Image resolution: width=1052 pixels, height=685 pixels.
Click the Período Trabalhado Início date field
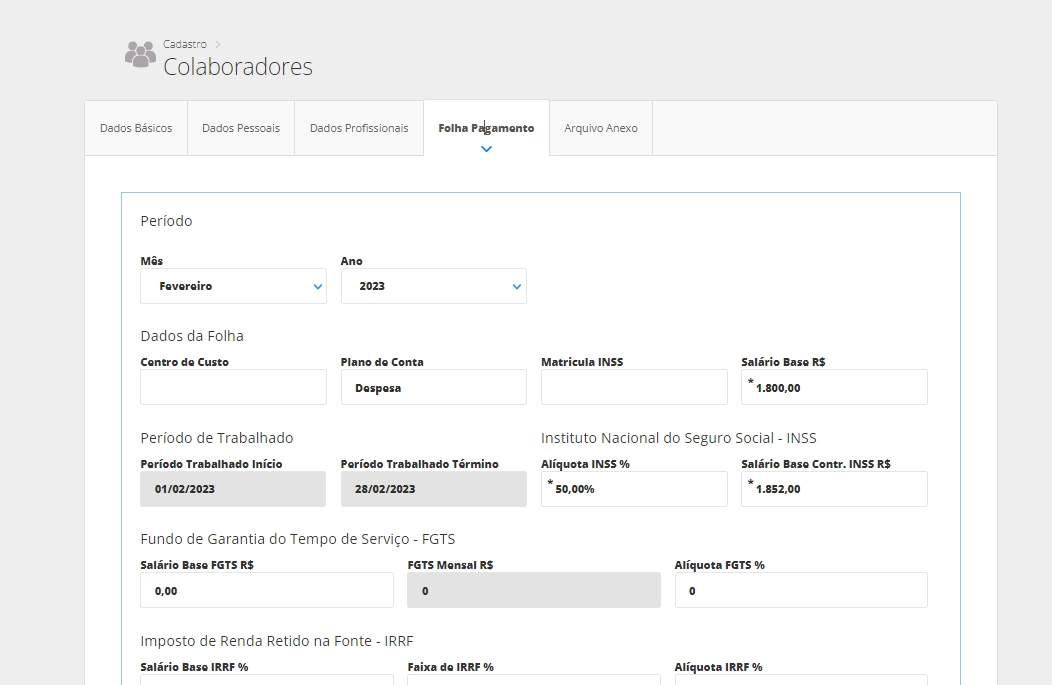[233, 489]
